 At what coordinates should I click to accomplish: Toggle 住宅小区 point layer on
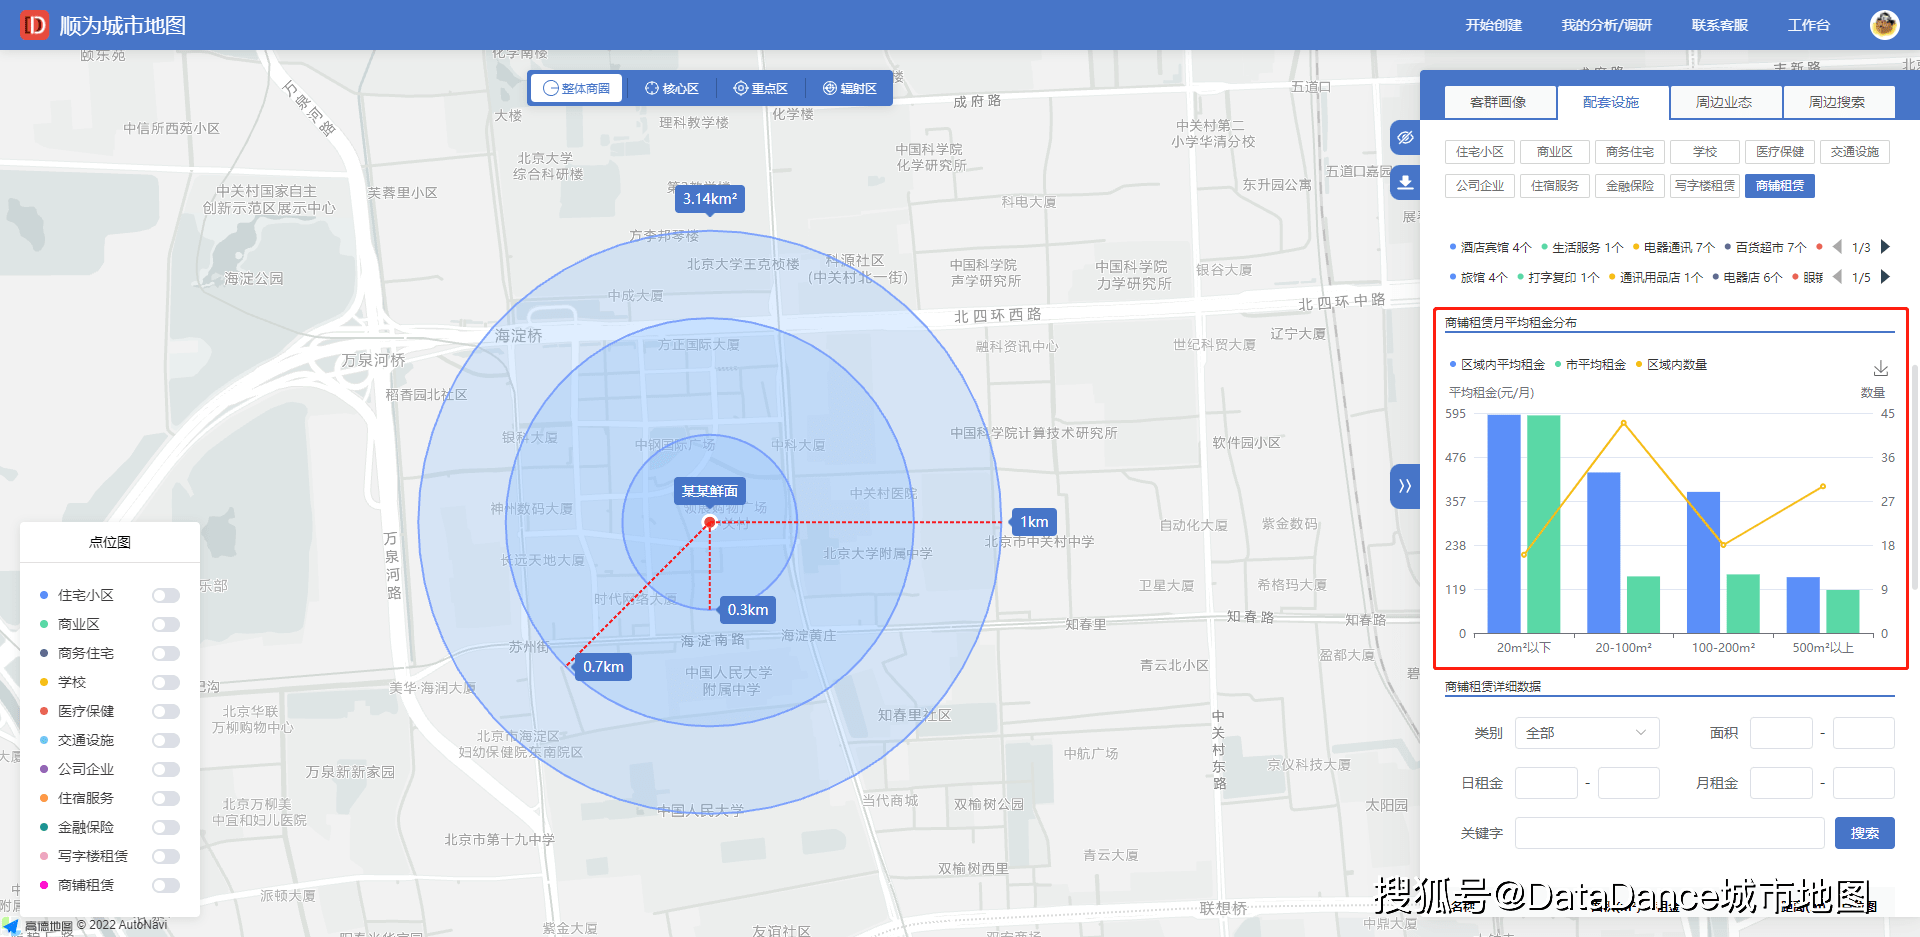pyautogui.click(x=166, y=596)
